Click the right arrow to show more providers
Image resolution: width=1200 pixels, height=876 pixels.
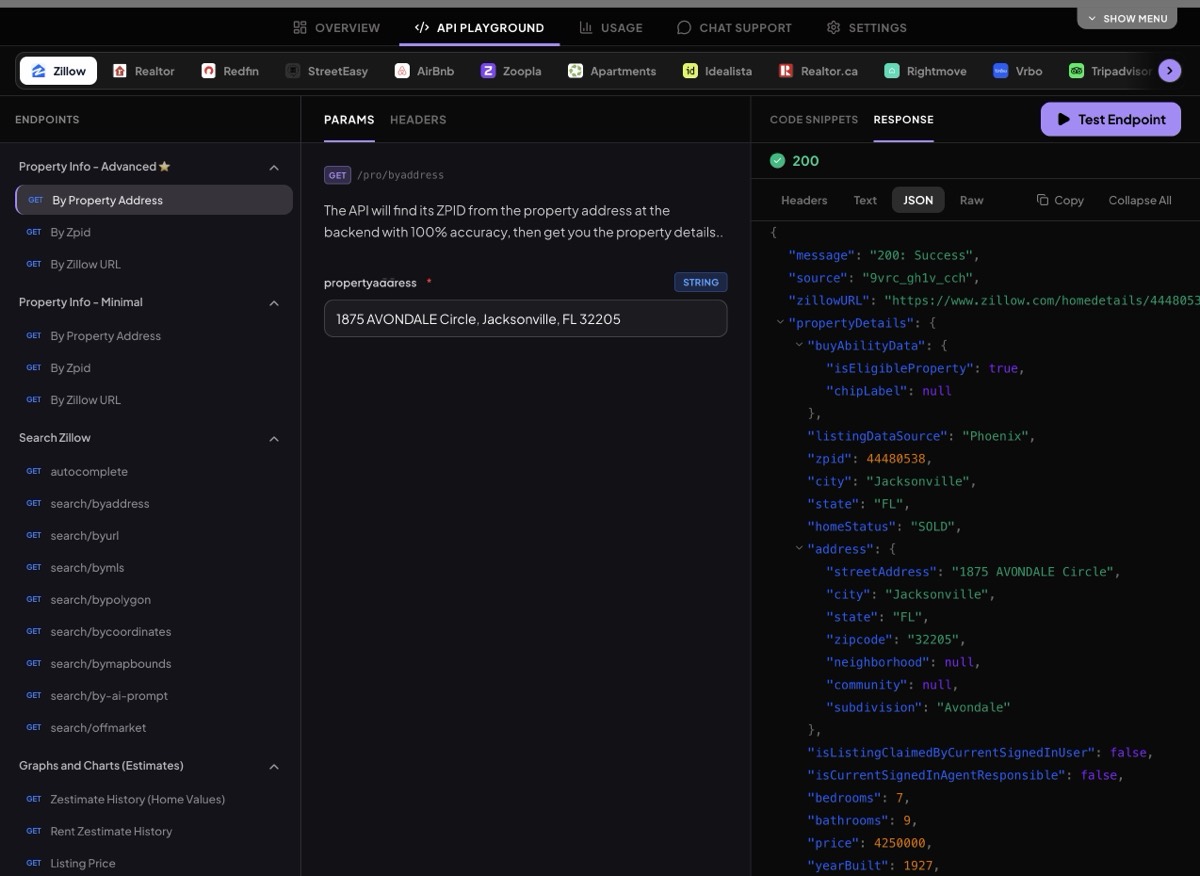[1170, 71]
